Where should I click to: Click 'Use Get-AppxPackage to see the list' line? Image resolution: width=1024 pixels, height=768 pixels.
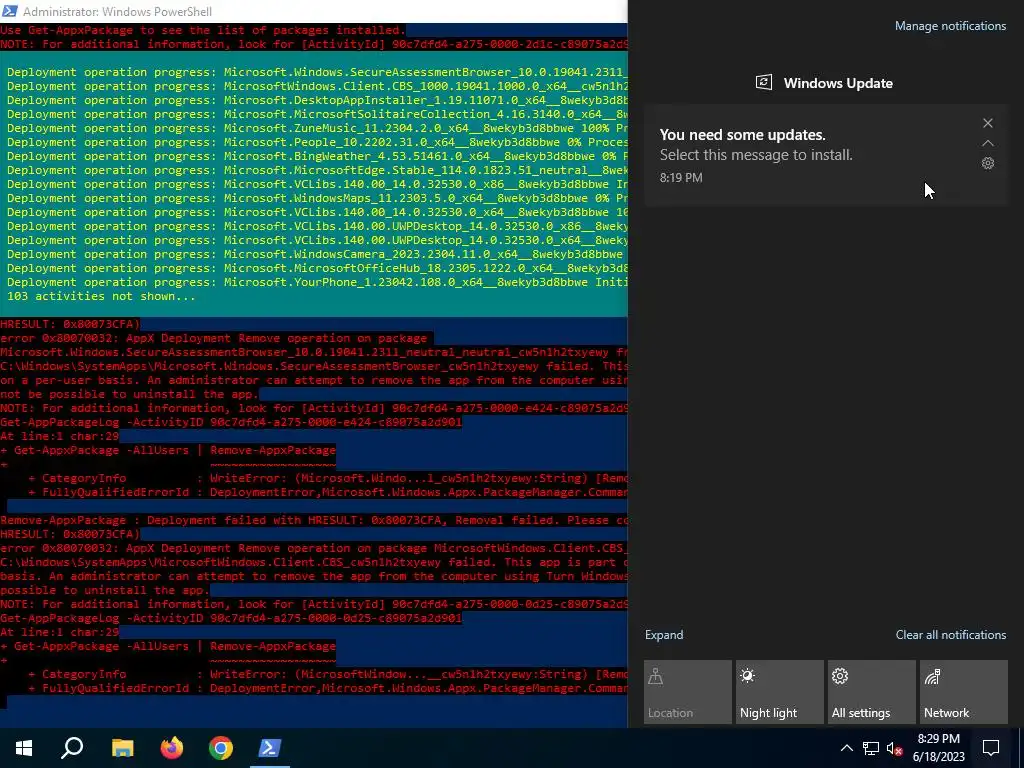(203, 30)
